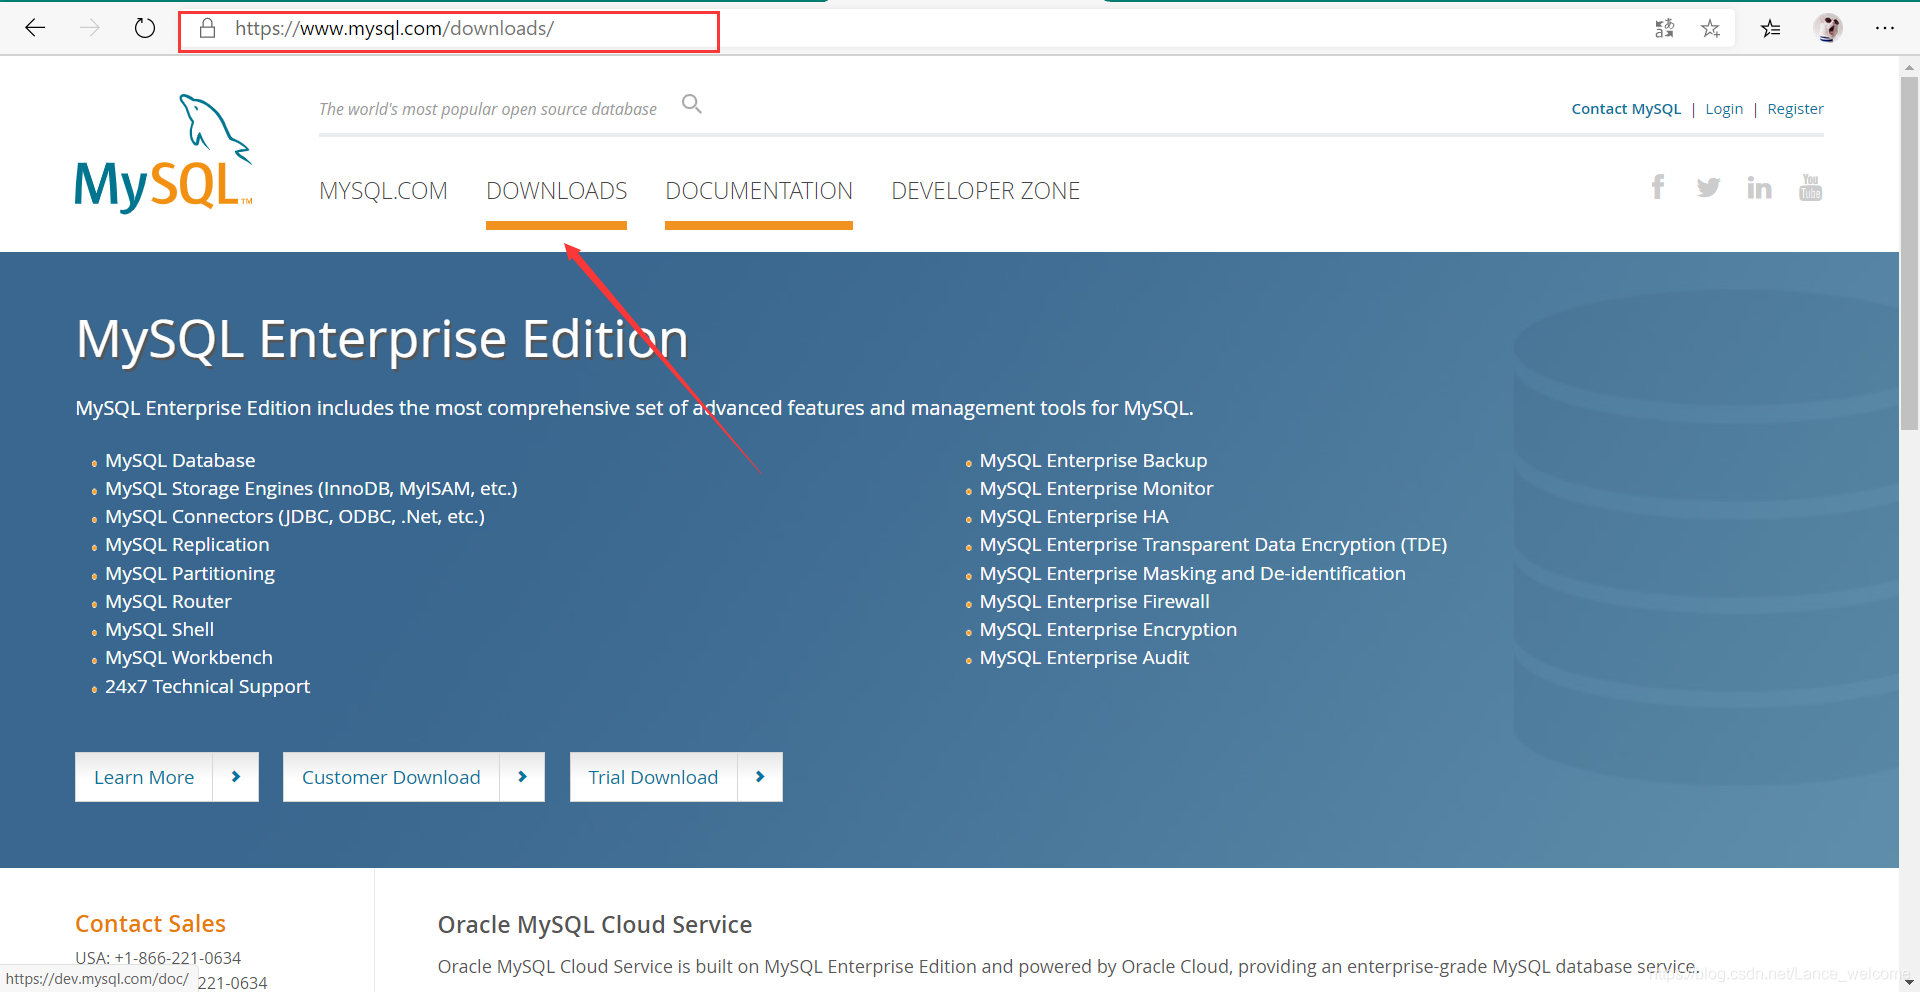Click MySQL Enterprise Audit list item

[x=1084, y=658]
